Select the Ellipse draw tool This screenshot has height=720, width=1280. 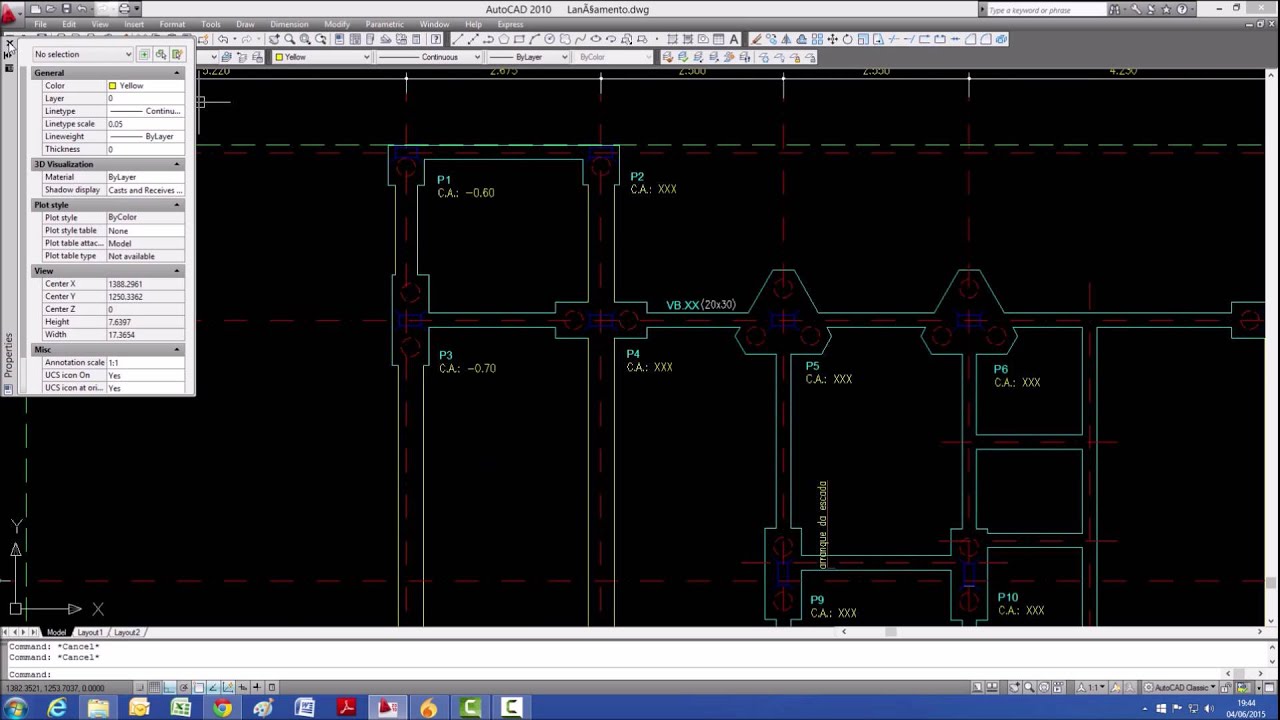[x=595, y=39]
